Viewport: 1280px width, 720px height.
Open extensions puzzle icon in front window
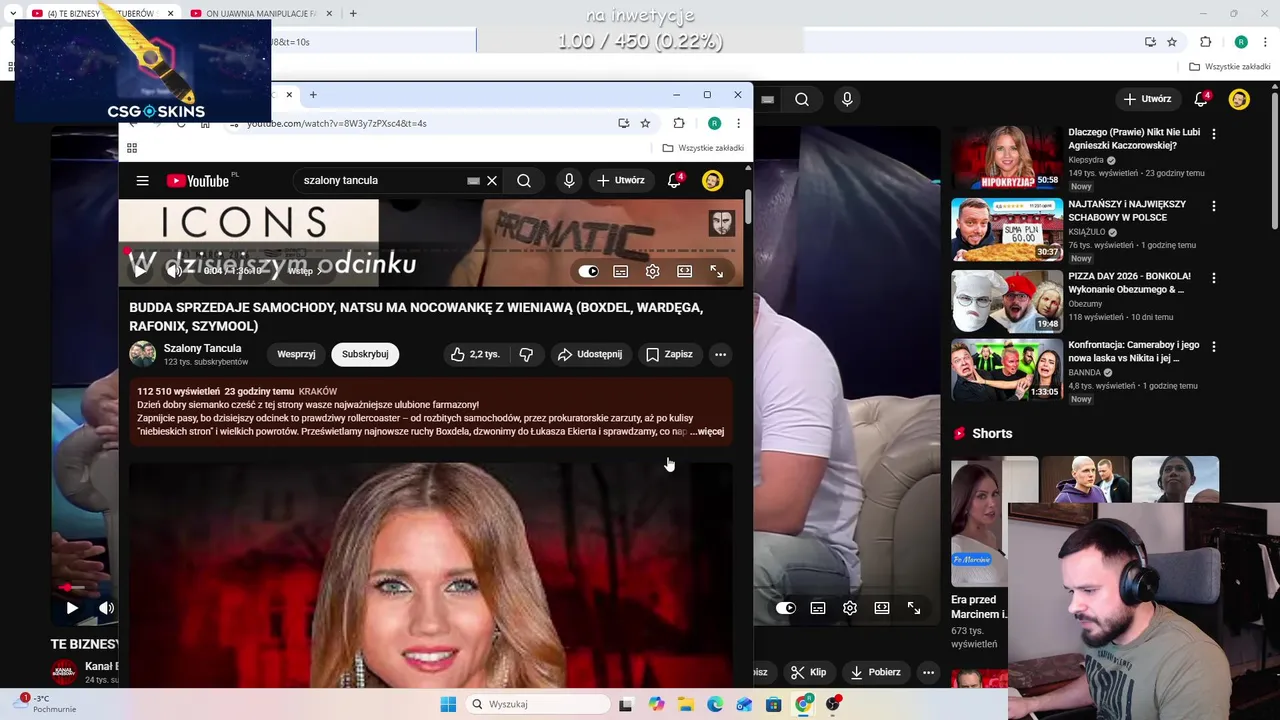click(x=679, y=123)
